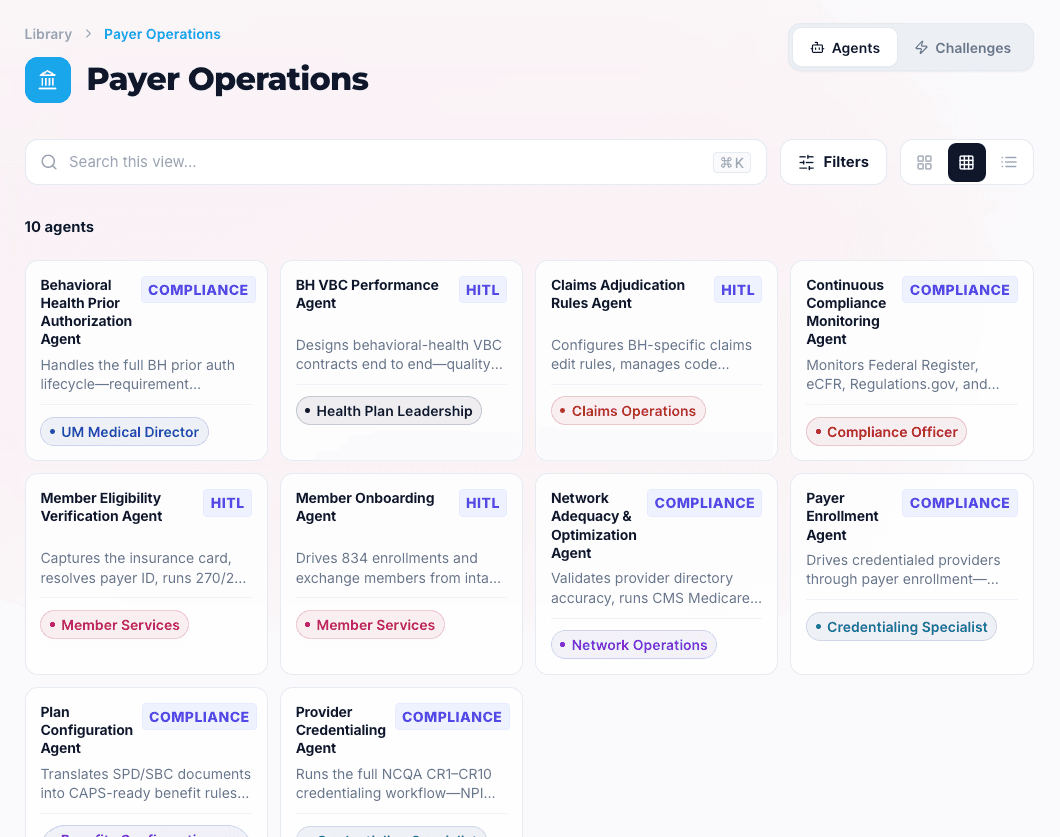Click COMPLIANCE badge on Continuous Compliance Monitoring card
The height and width of the screenshot is (837, 1060).
click(x=960, y=290)
